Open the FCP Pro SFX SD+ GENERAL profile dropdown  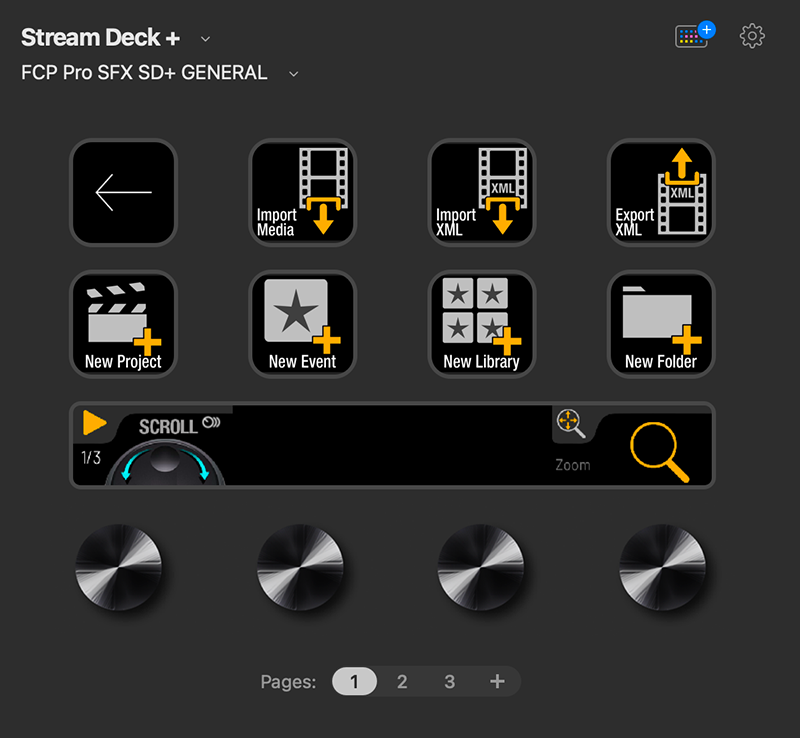point(292,73)
